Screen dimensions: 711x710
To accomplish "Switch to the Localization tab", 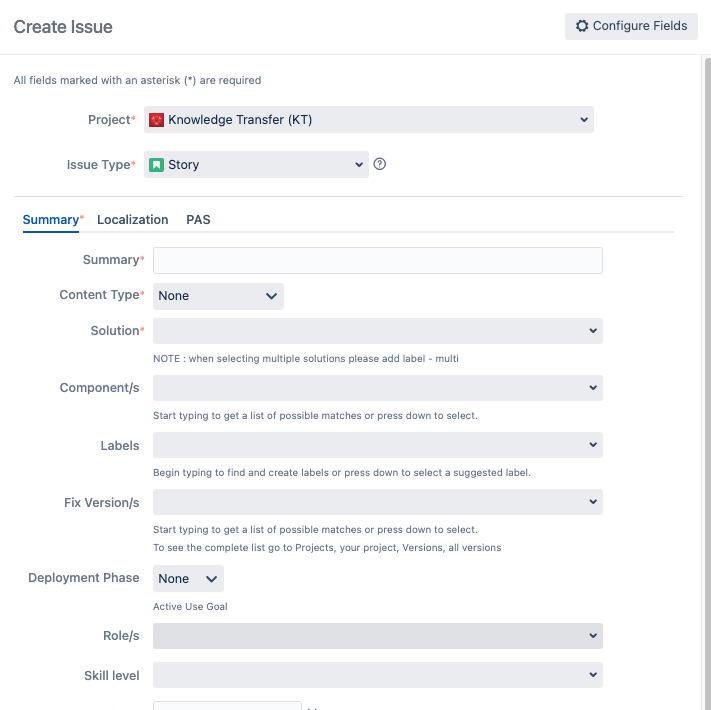I will (132, 220).
